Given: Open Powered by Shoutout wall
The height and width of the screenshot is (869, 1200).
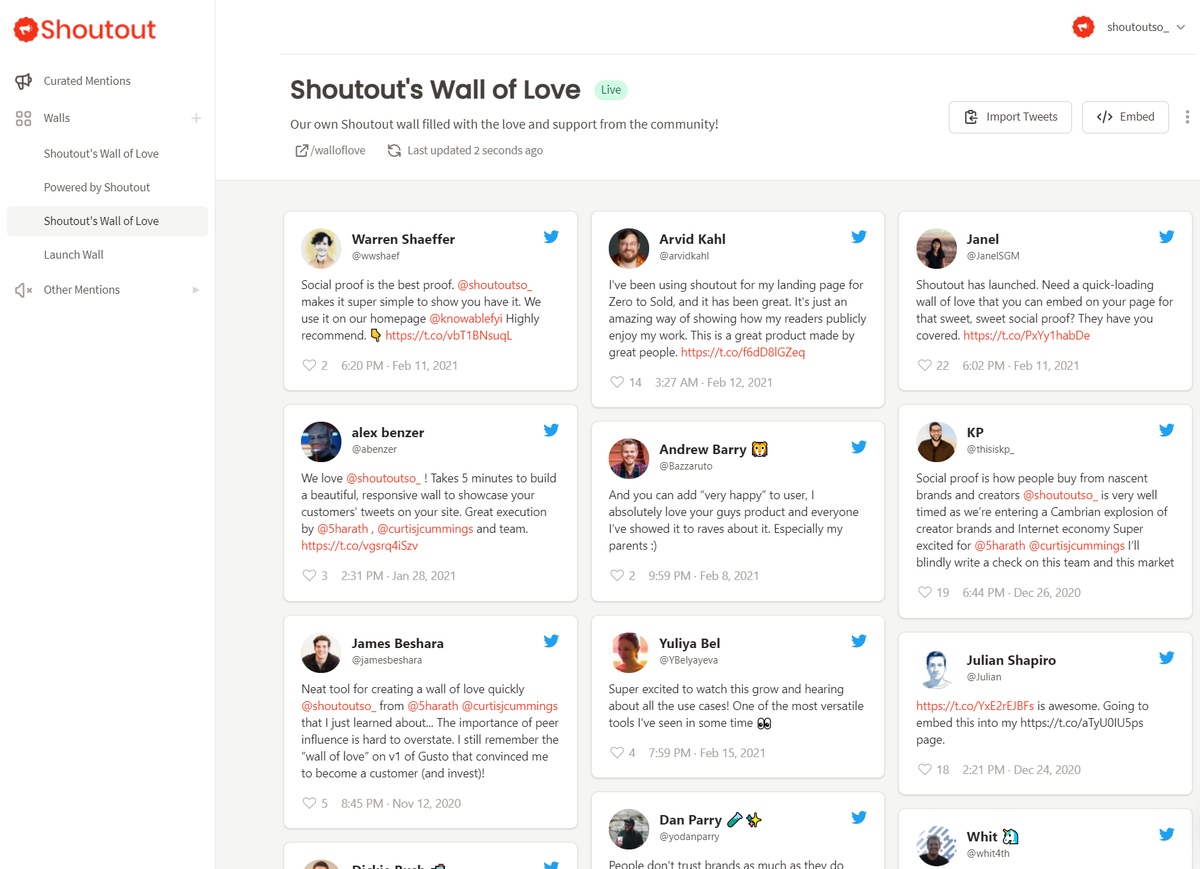Looking at the screenshot, I should click(97, 188).
